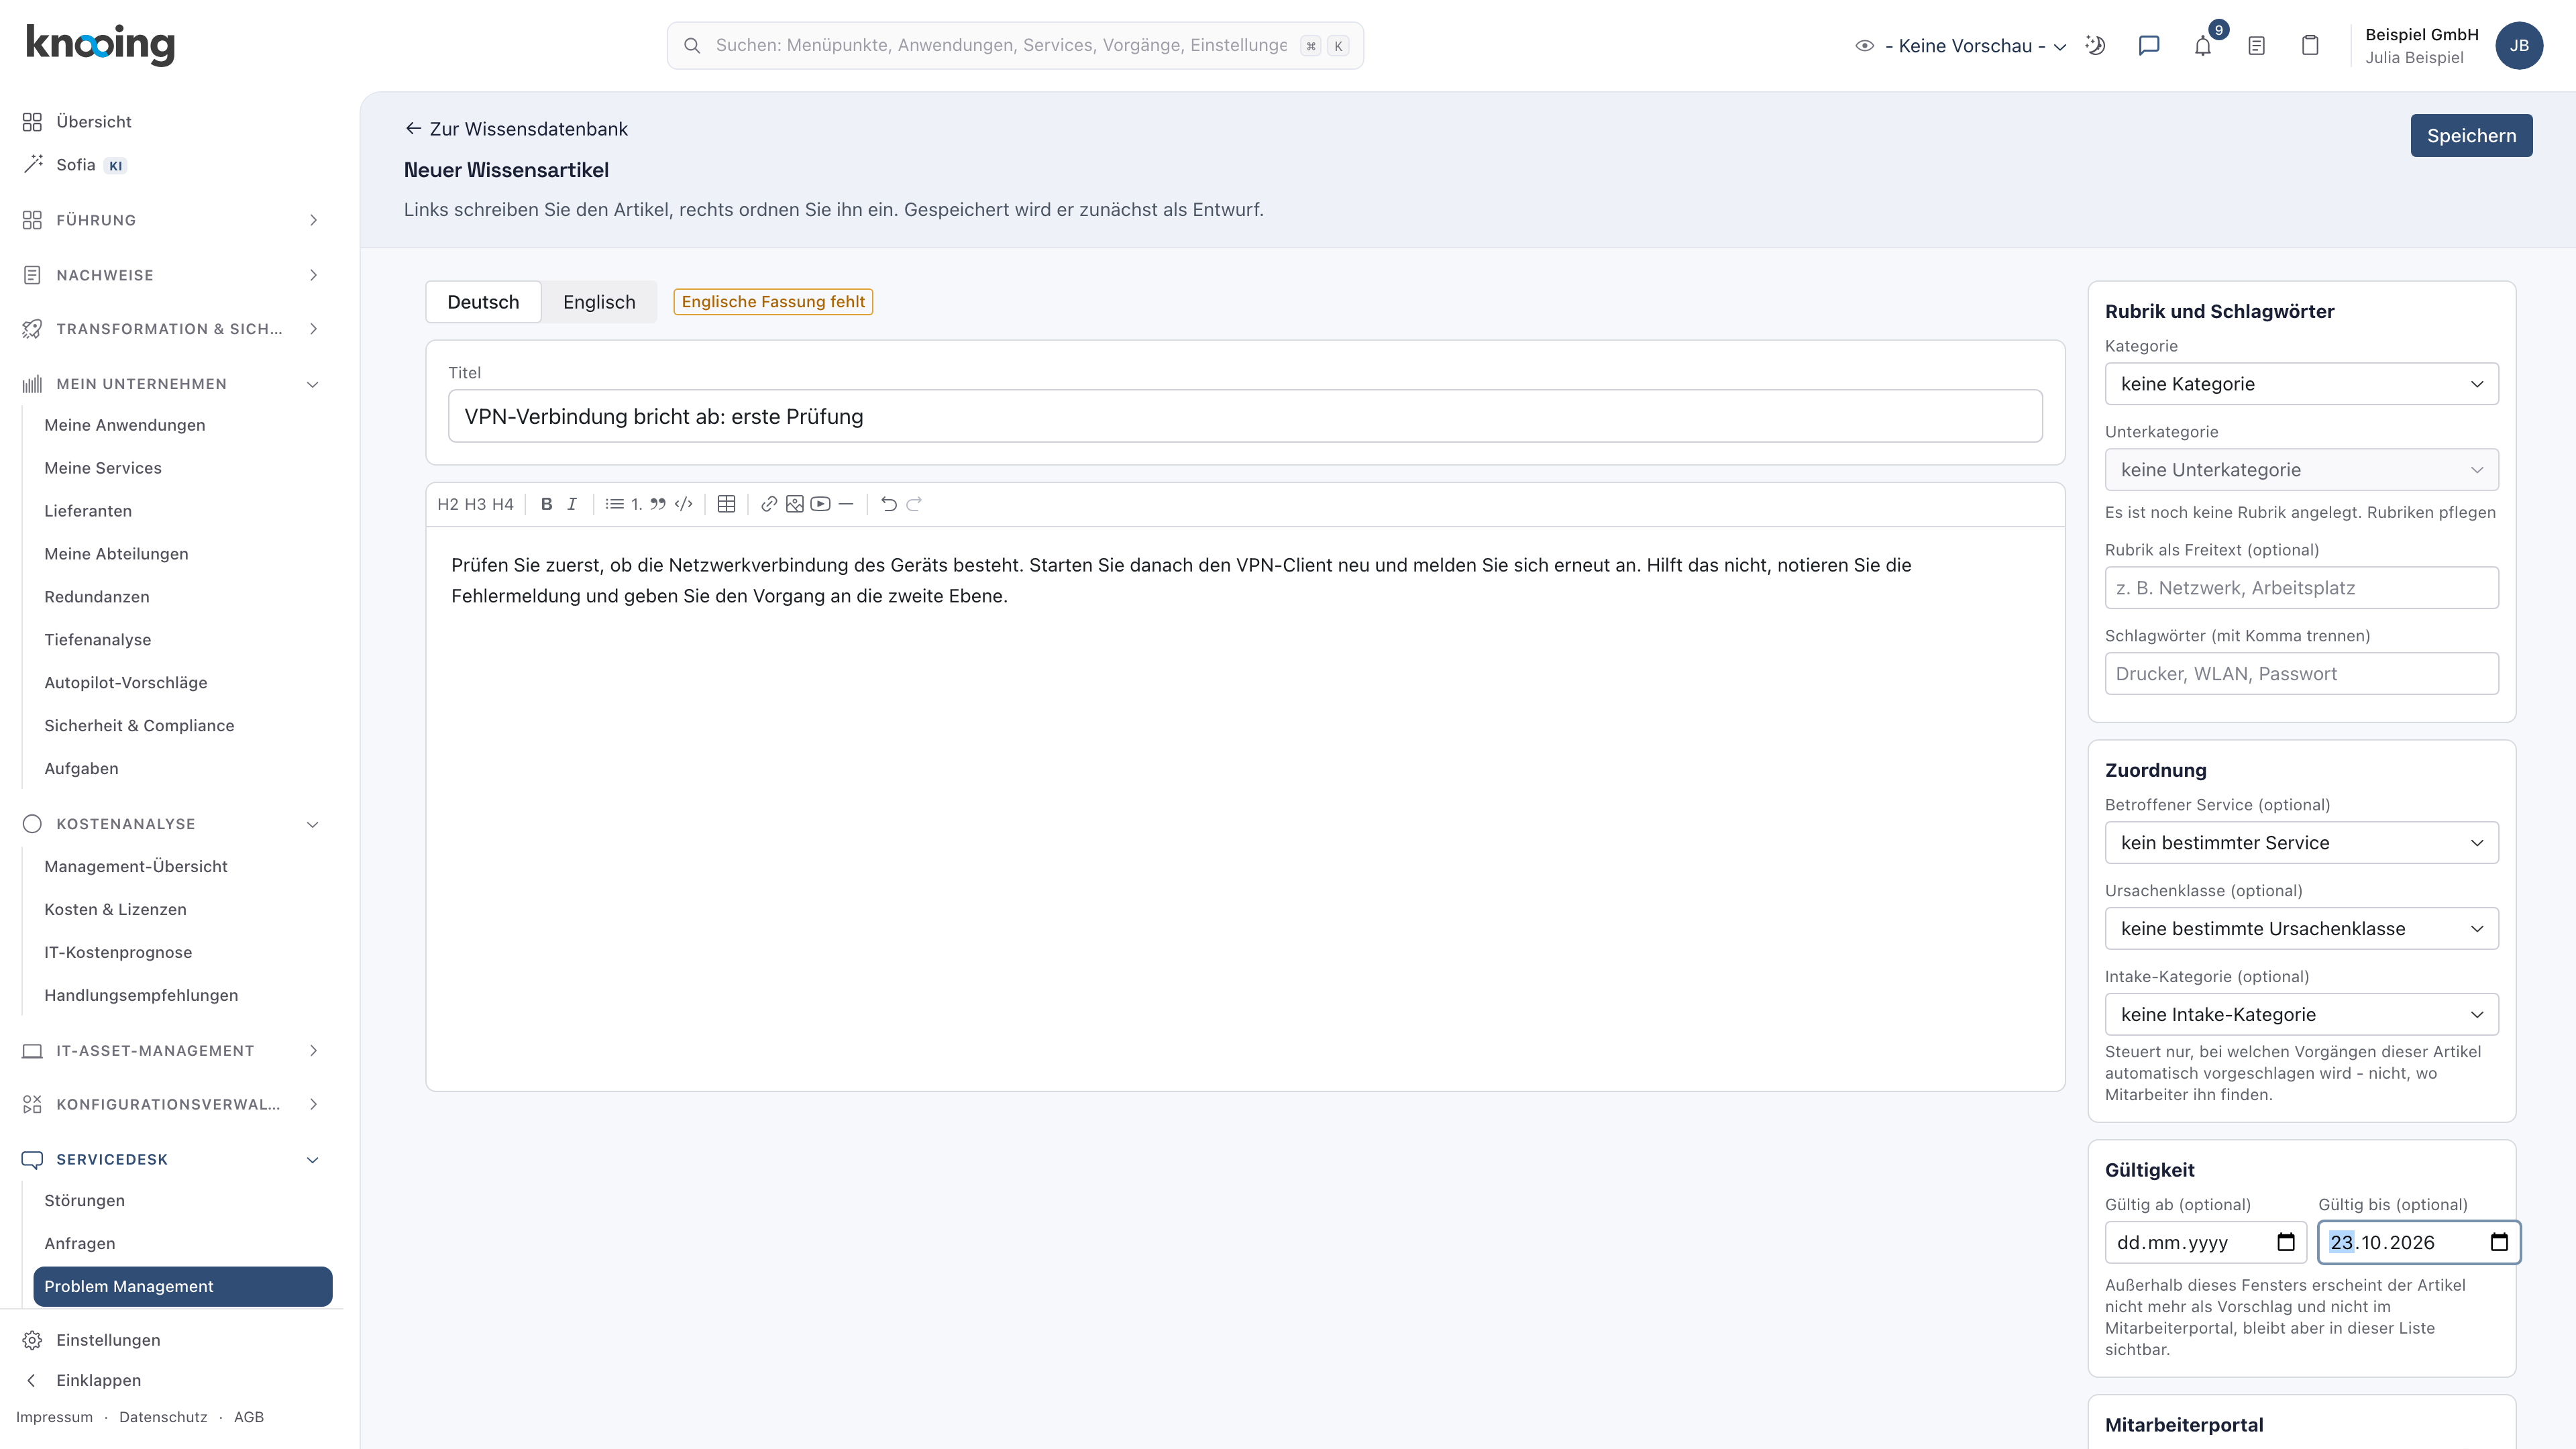Undo the last editor change
Image resolution: width=2576 pixels, height=1449 pixels.
[x=889, y=504]
